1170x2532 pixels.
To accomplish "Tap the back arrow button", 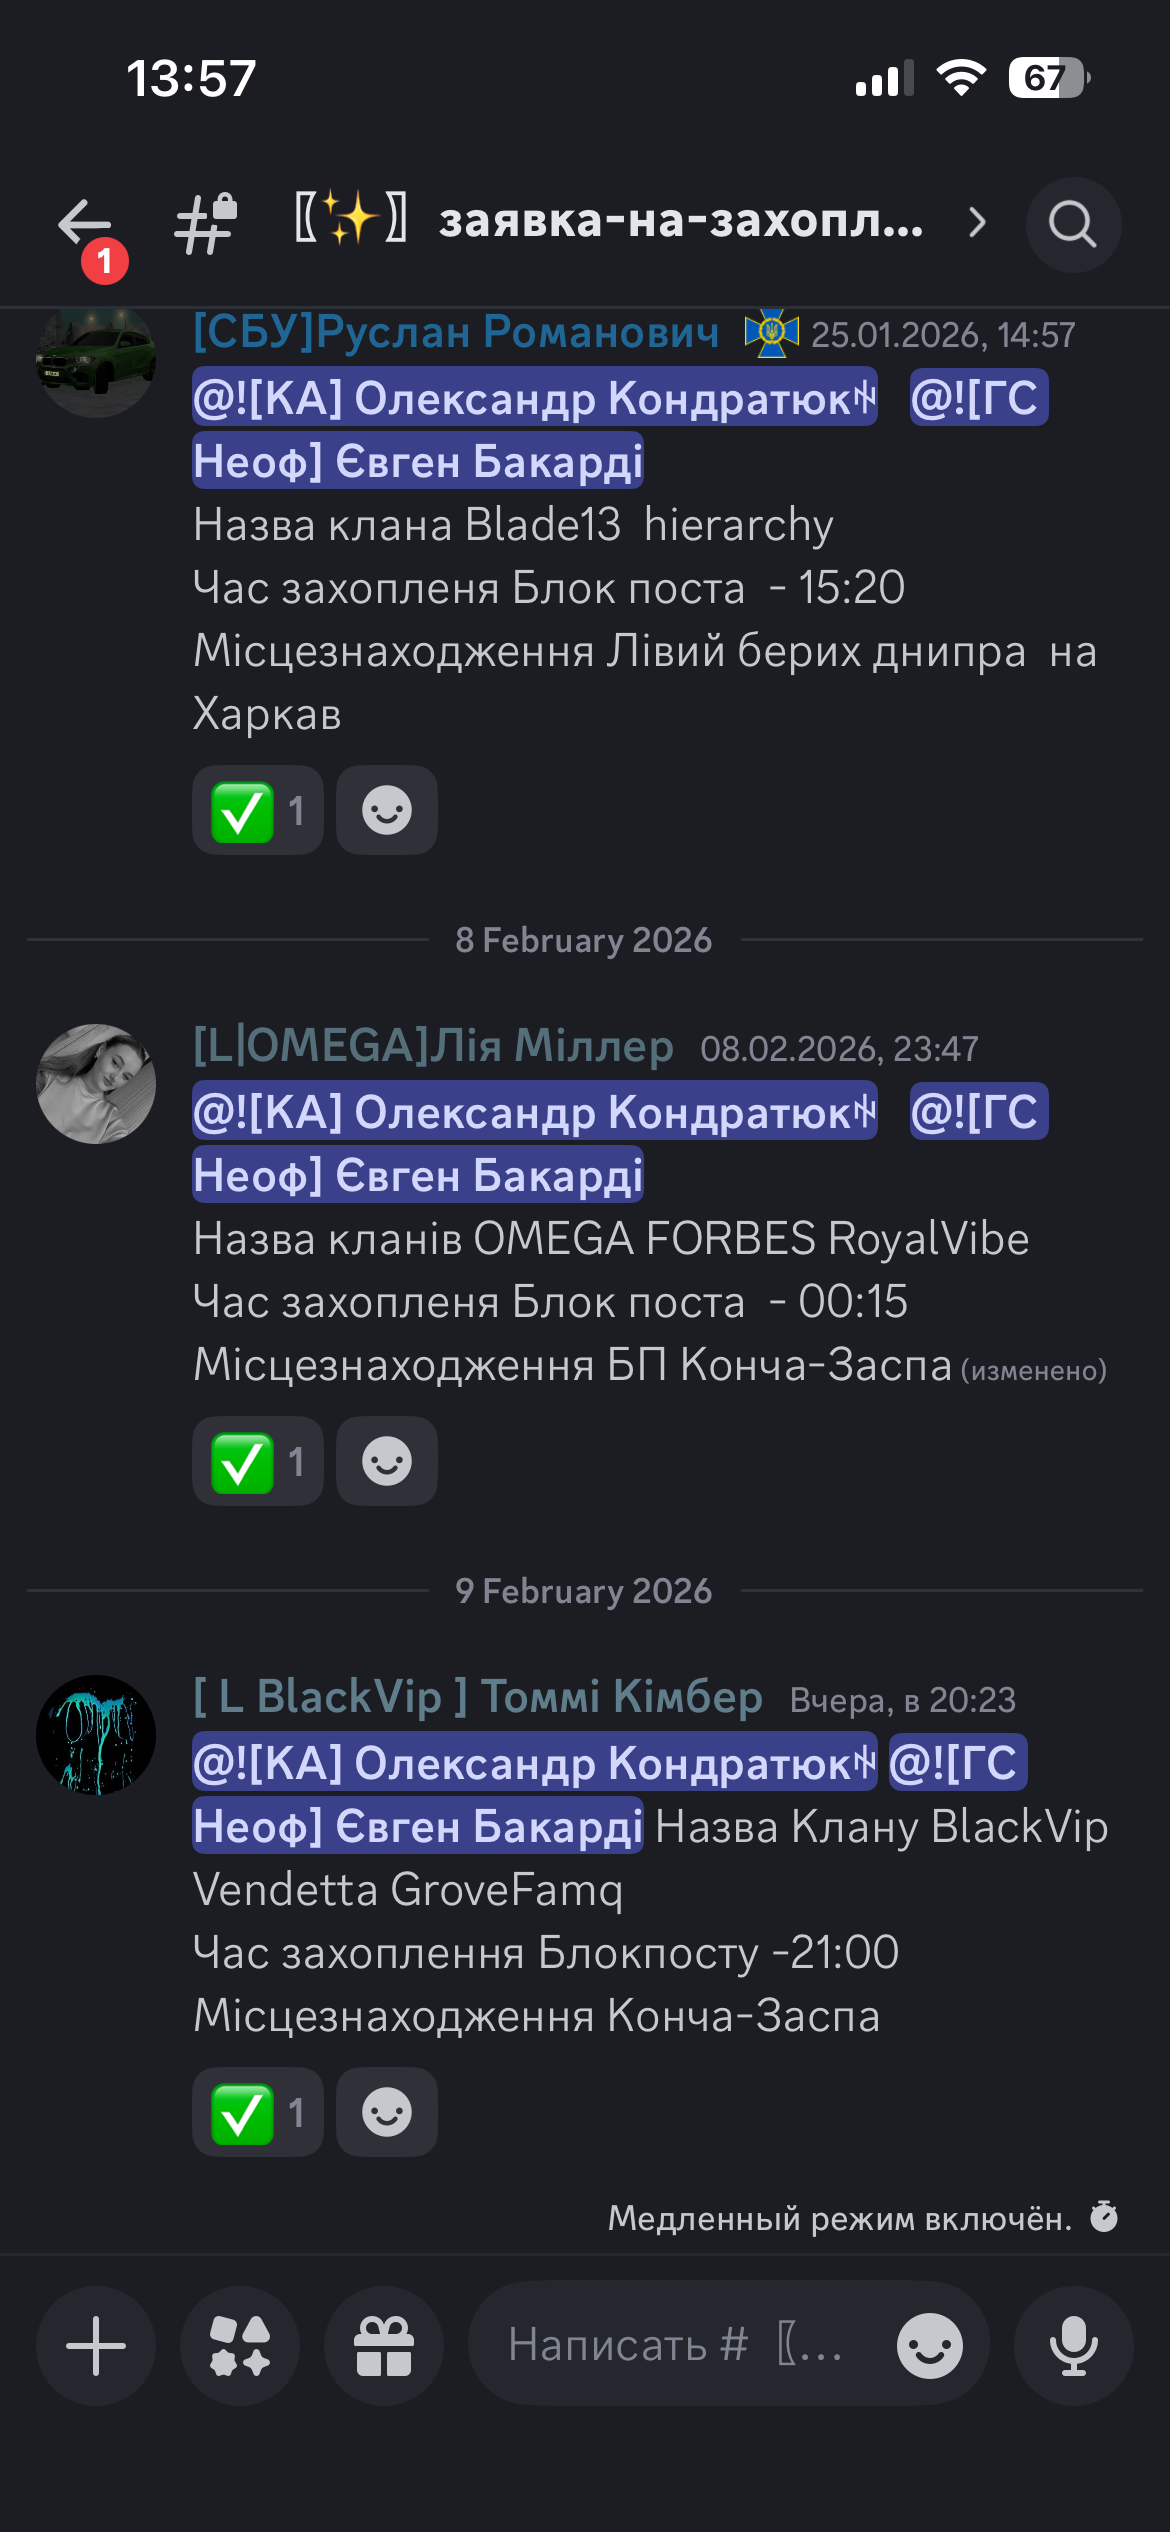I will point(85,223).
